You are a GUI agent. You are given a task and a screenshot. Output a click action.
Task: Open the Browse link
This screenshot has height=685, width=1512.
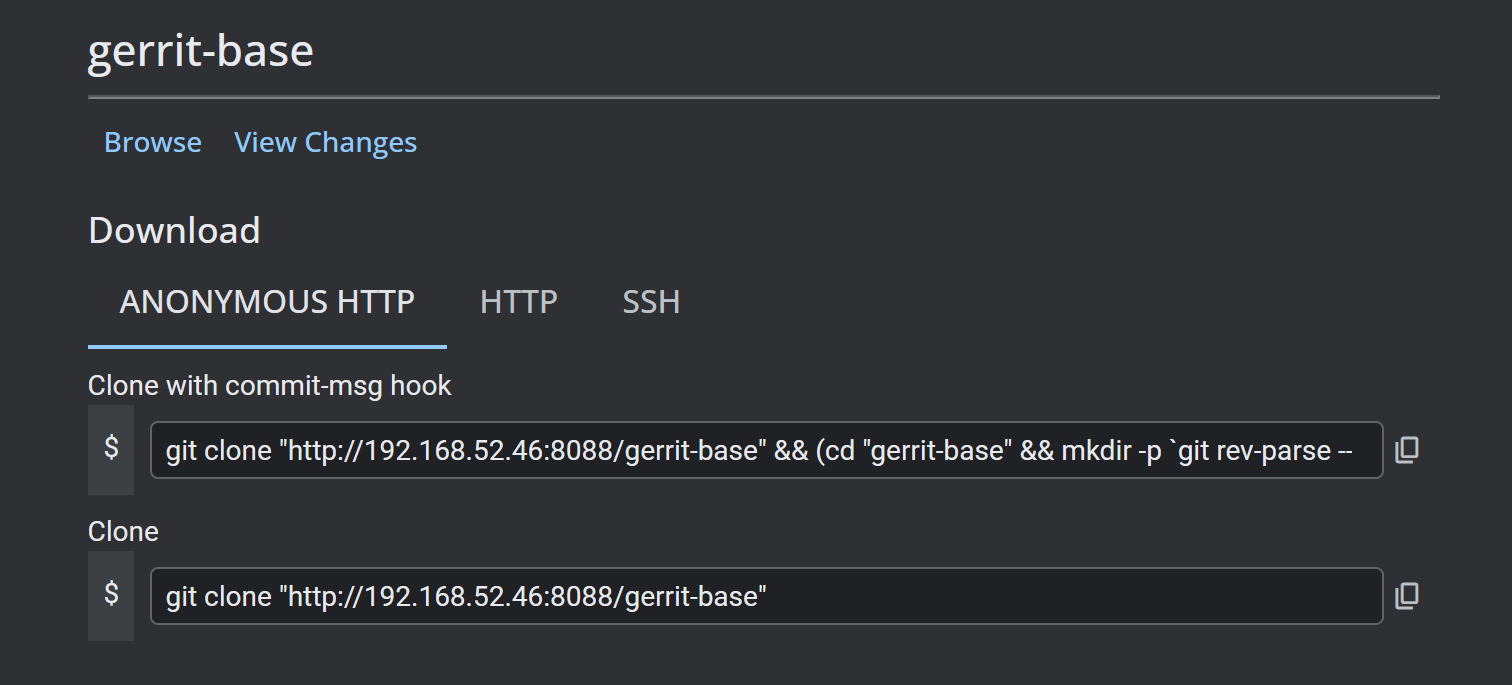tap(152, 143)
